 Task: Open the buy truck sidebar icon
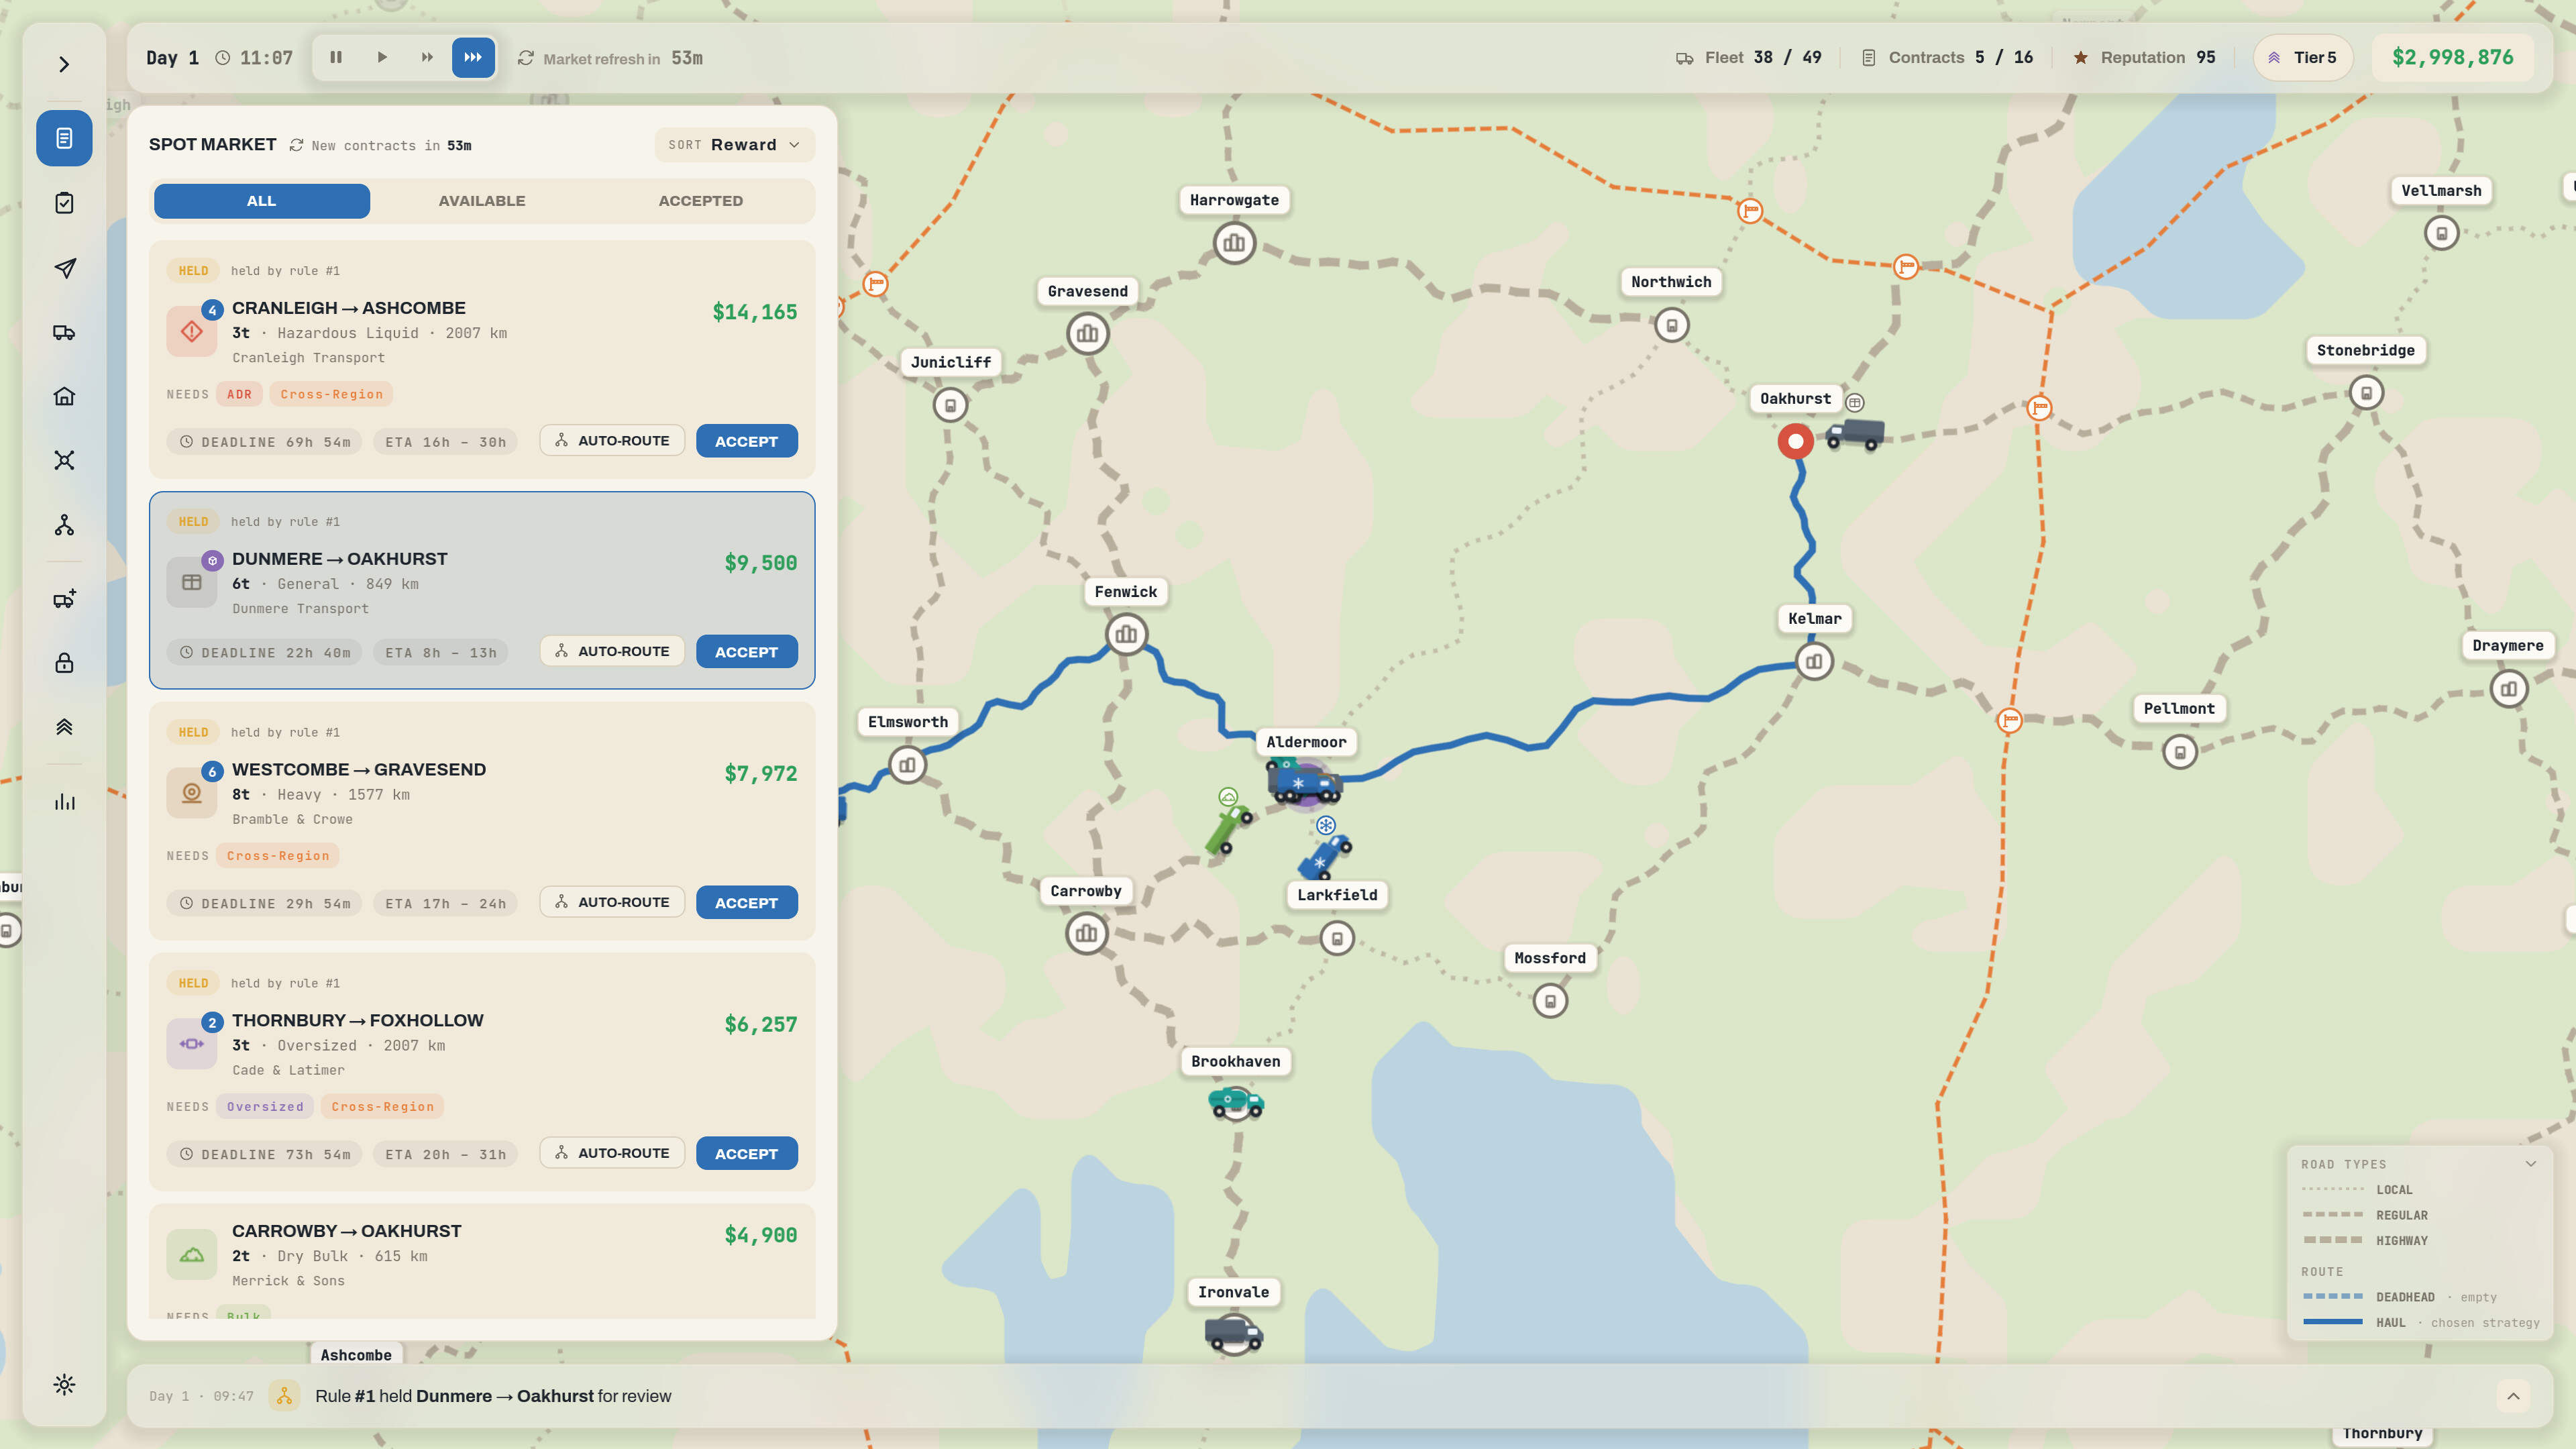64,599
